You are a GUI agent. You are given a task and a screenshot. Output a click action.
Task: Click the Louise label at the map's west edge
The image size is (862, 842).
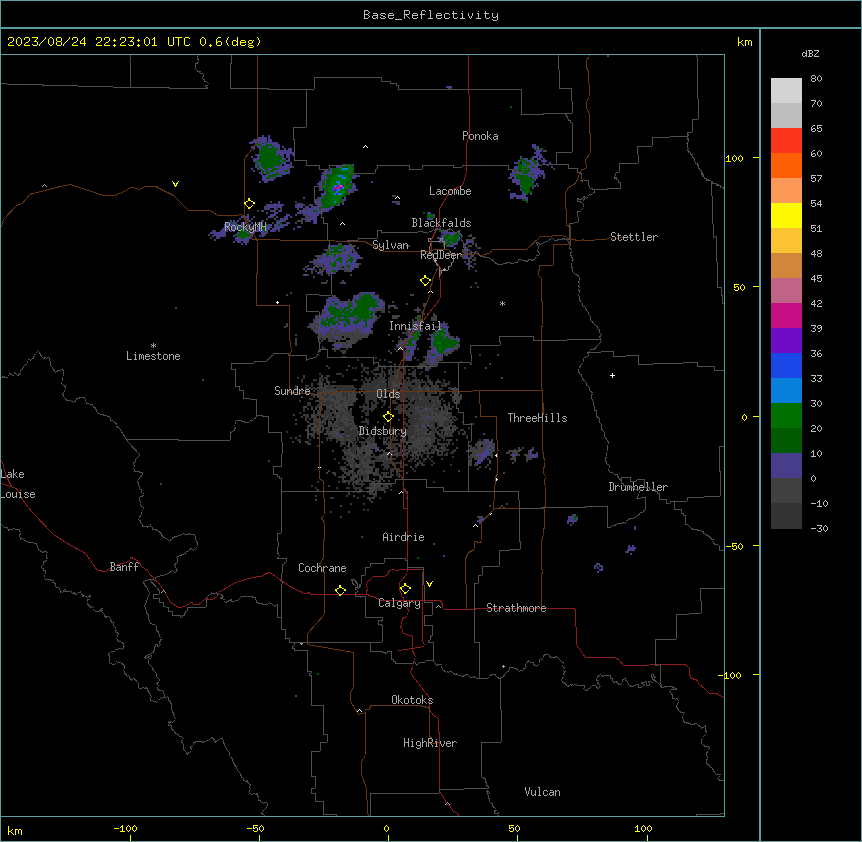tap(18, 494)
